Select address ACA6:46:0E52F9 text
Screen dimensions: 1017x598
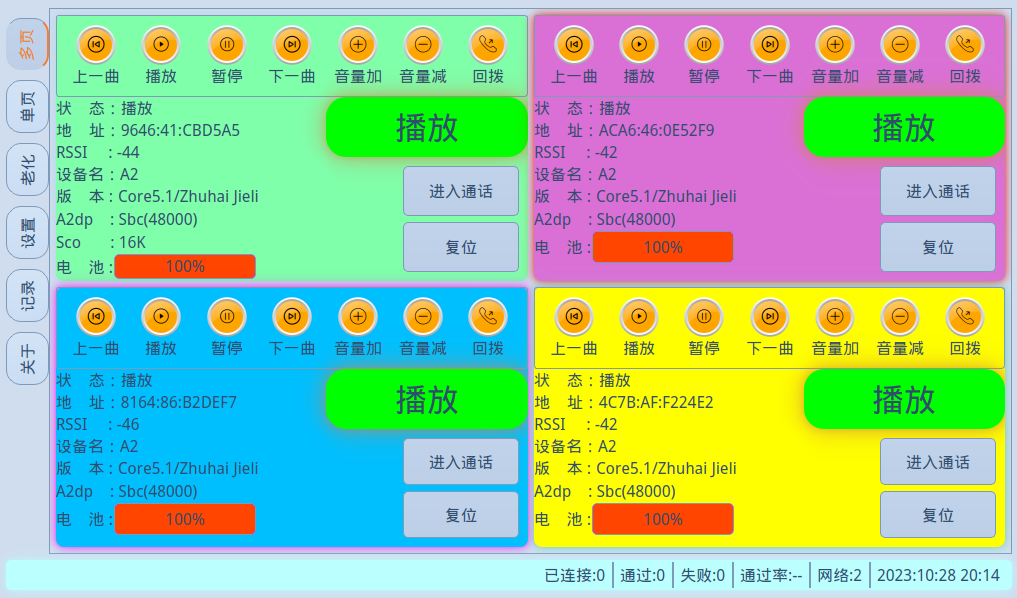(656, 130)
